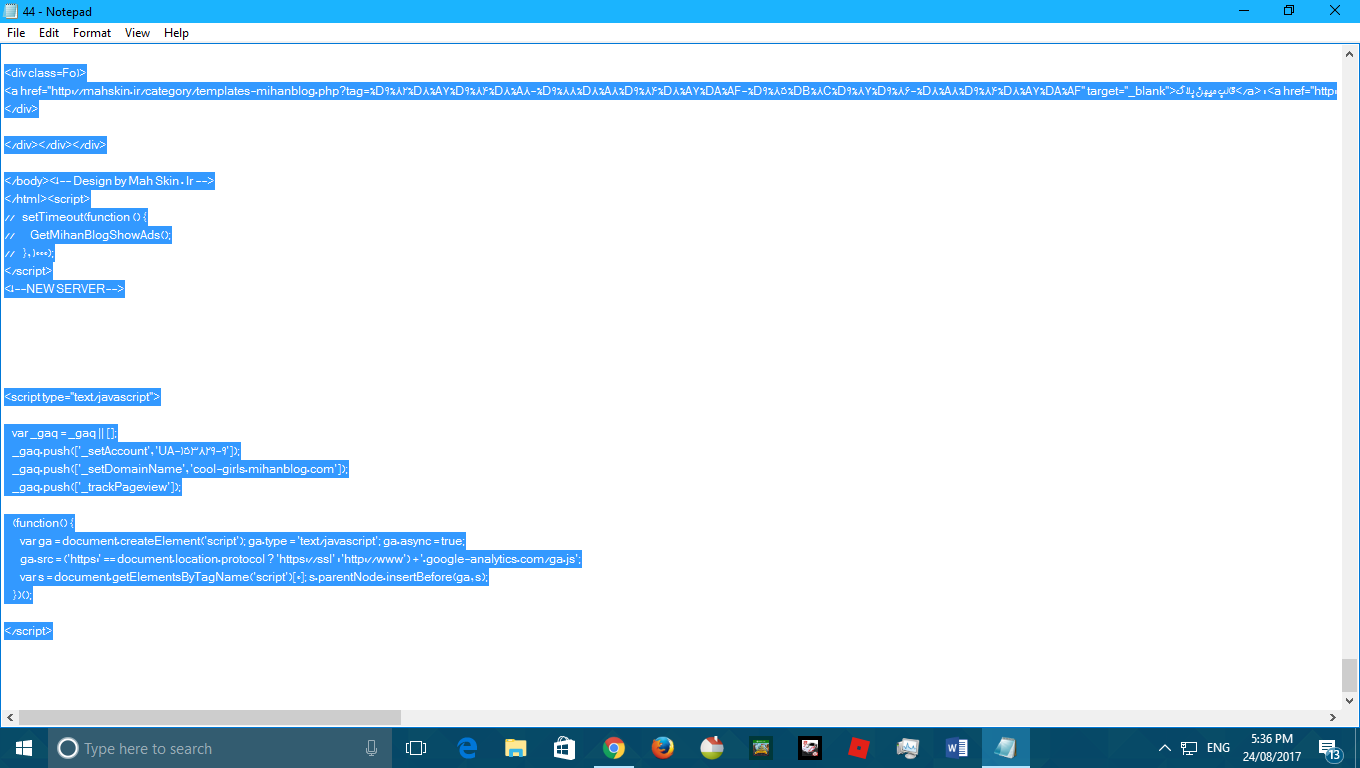Click the 'getElementsByTagName' line

coord(246,577)
